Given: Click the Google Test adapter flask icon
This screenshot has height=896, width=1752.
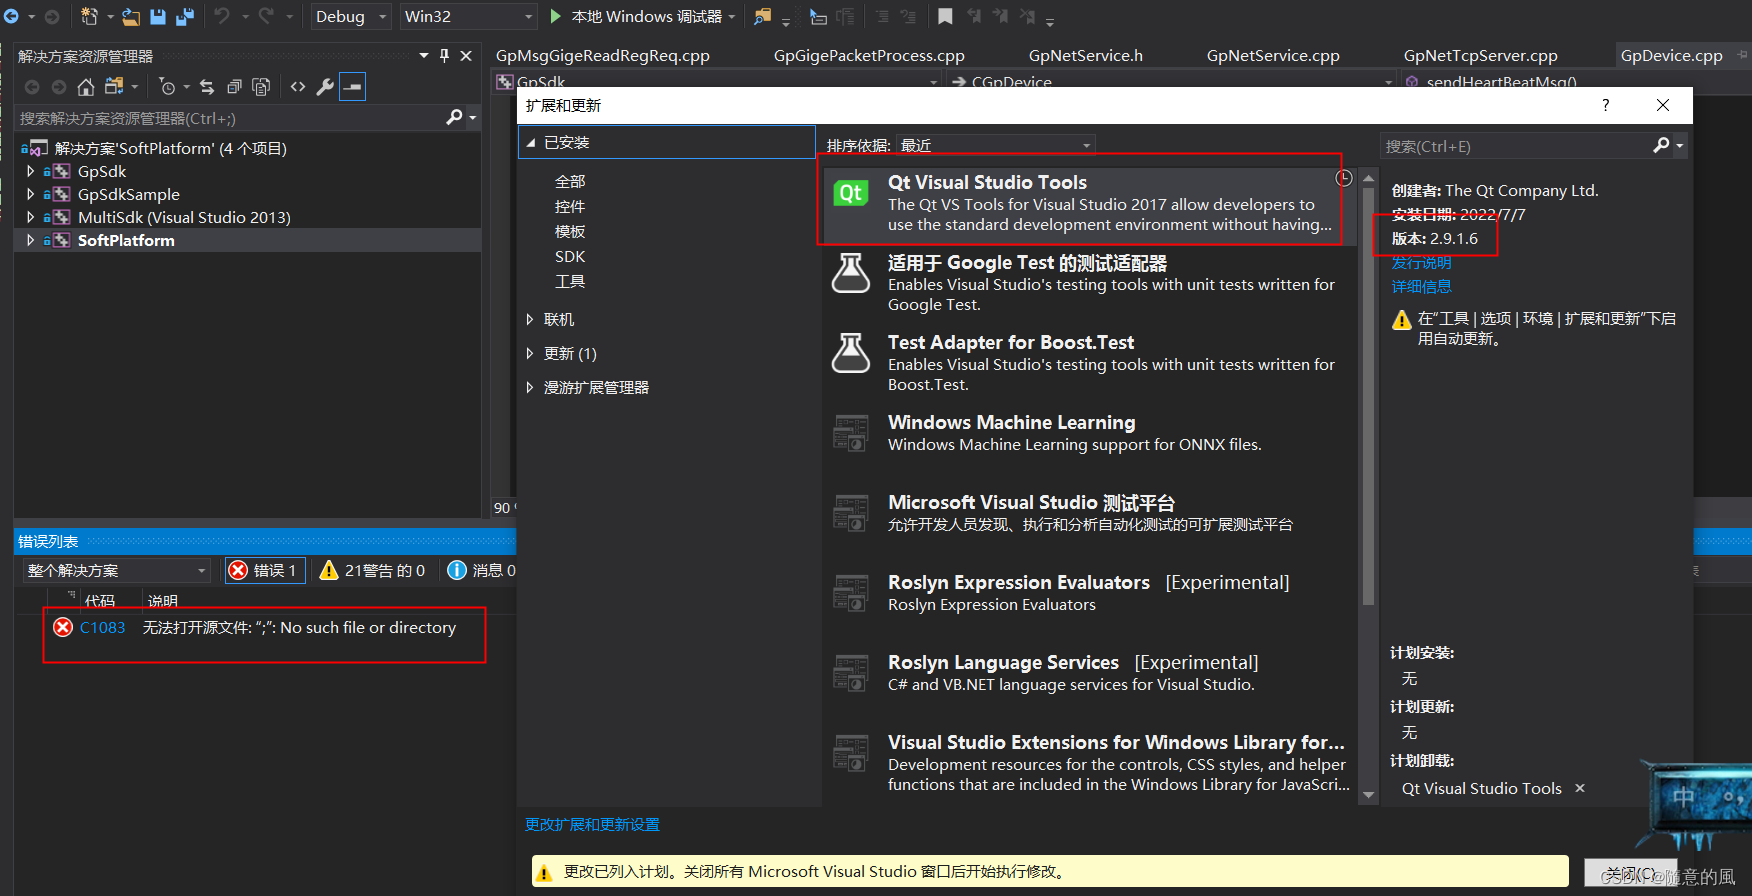Looking at the screenshot, I should (x=851, y=273).
